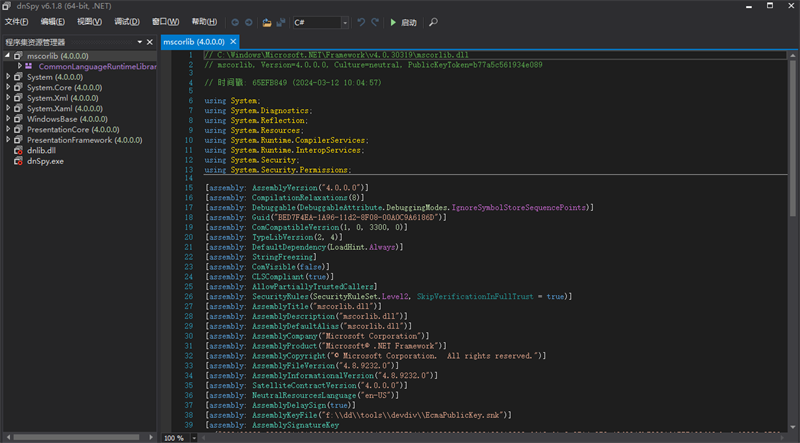Click the navigate forward arrow icon
Image resolution: width=800 pixels, height=443 pixels.
pyautogui.click(x=248, y=22)
